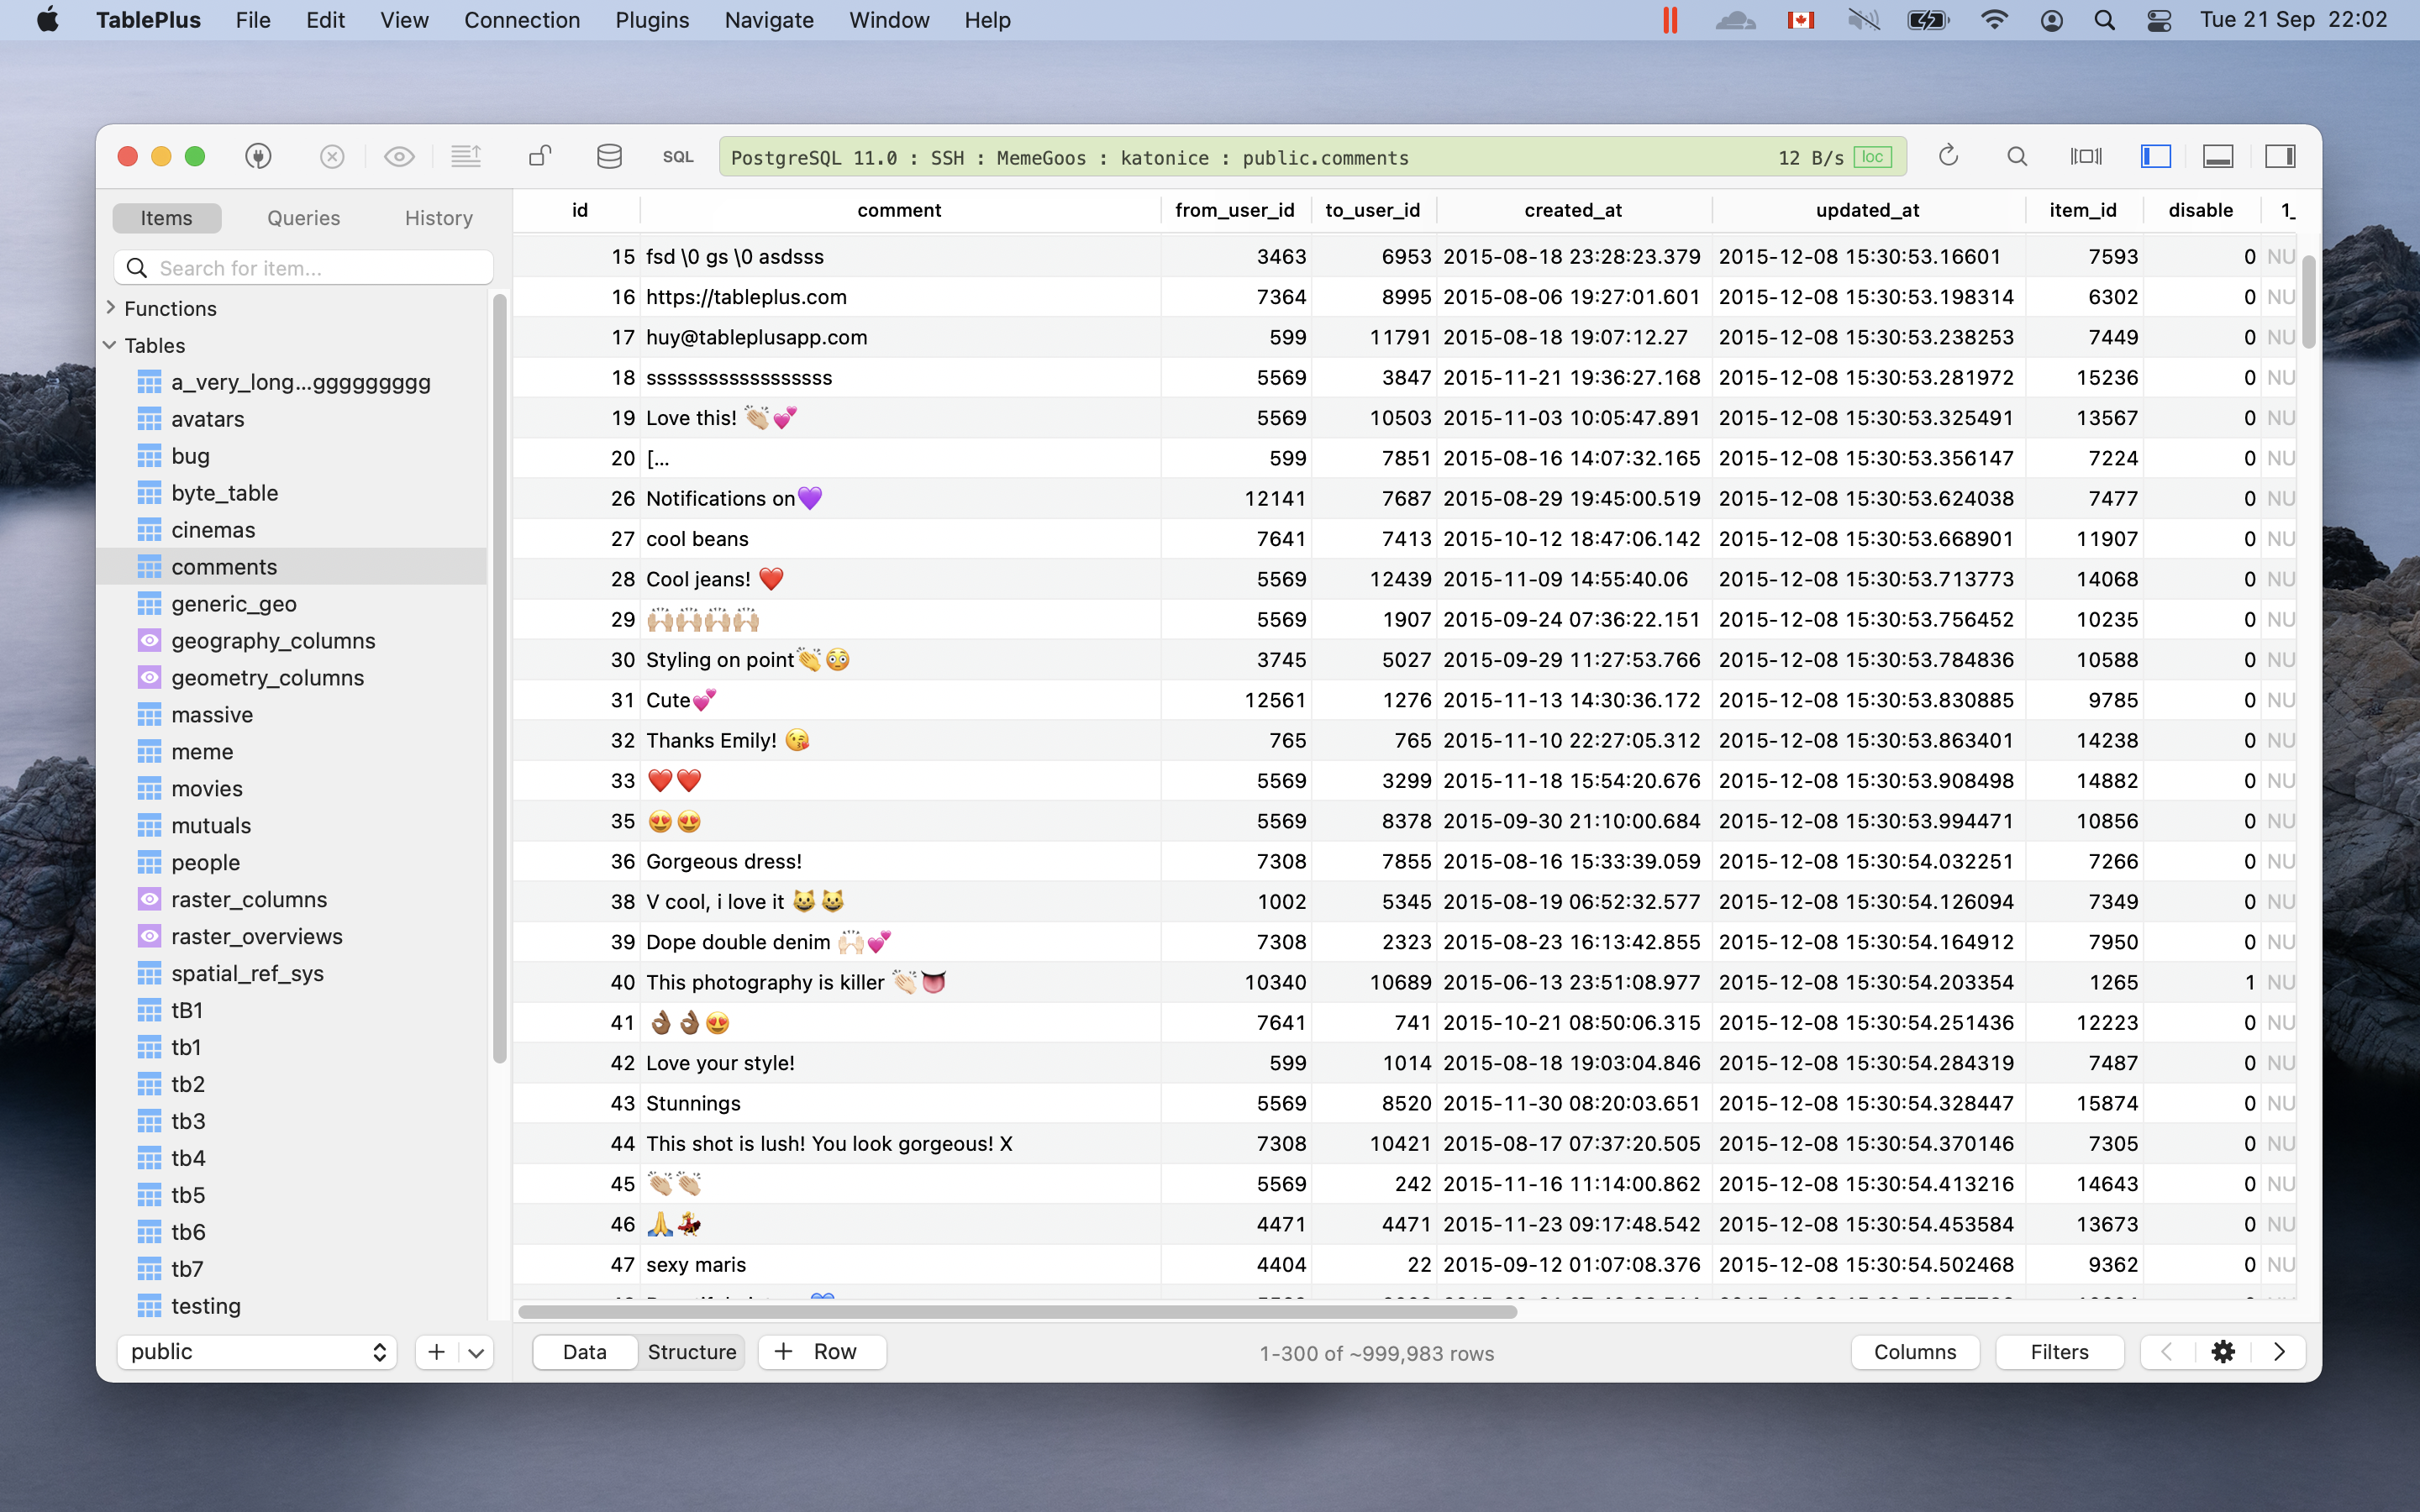
Task: Click the search input field in sidebar
Action: (x=305, y=266)
